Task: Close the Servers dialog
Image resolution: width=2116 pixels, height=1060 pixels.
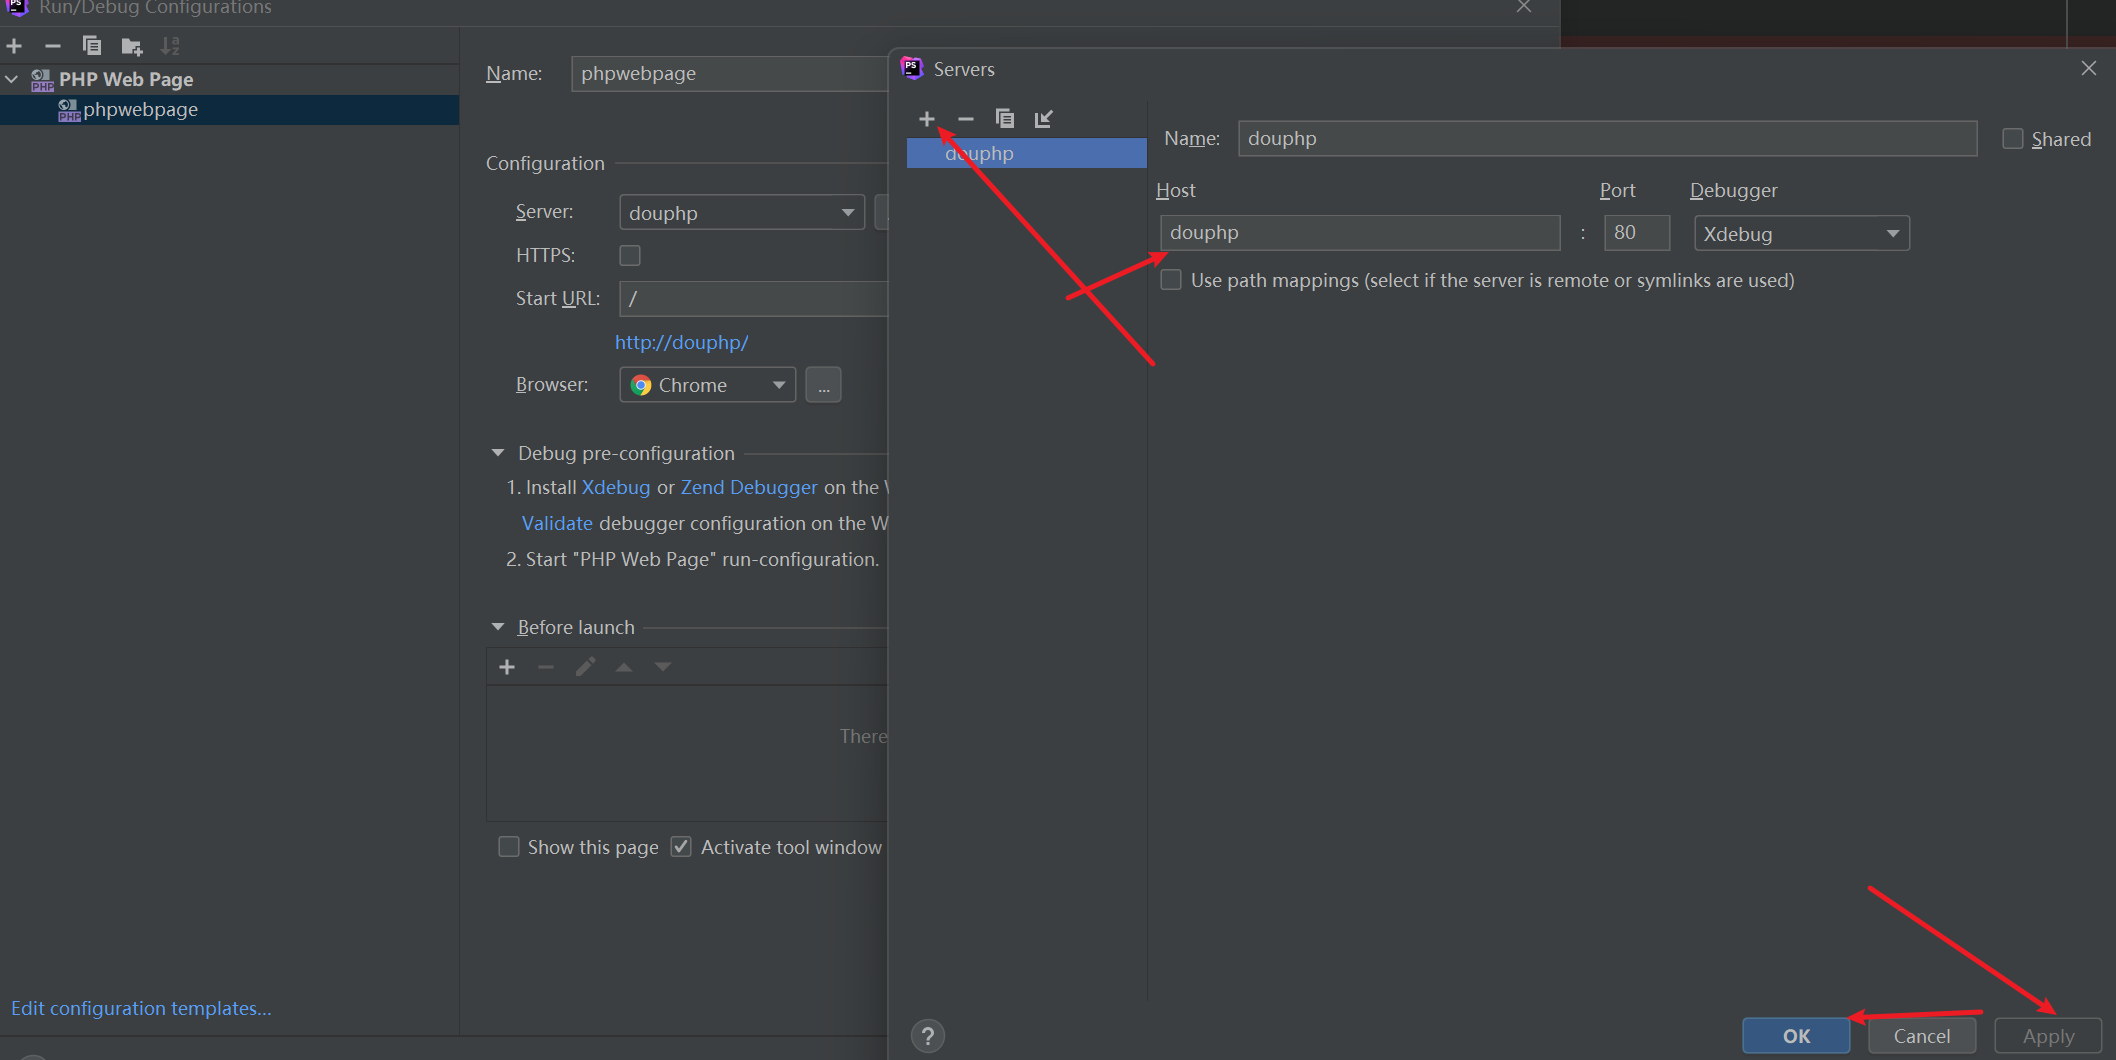Action: 2089,68
